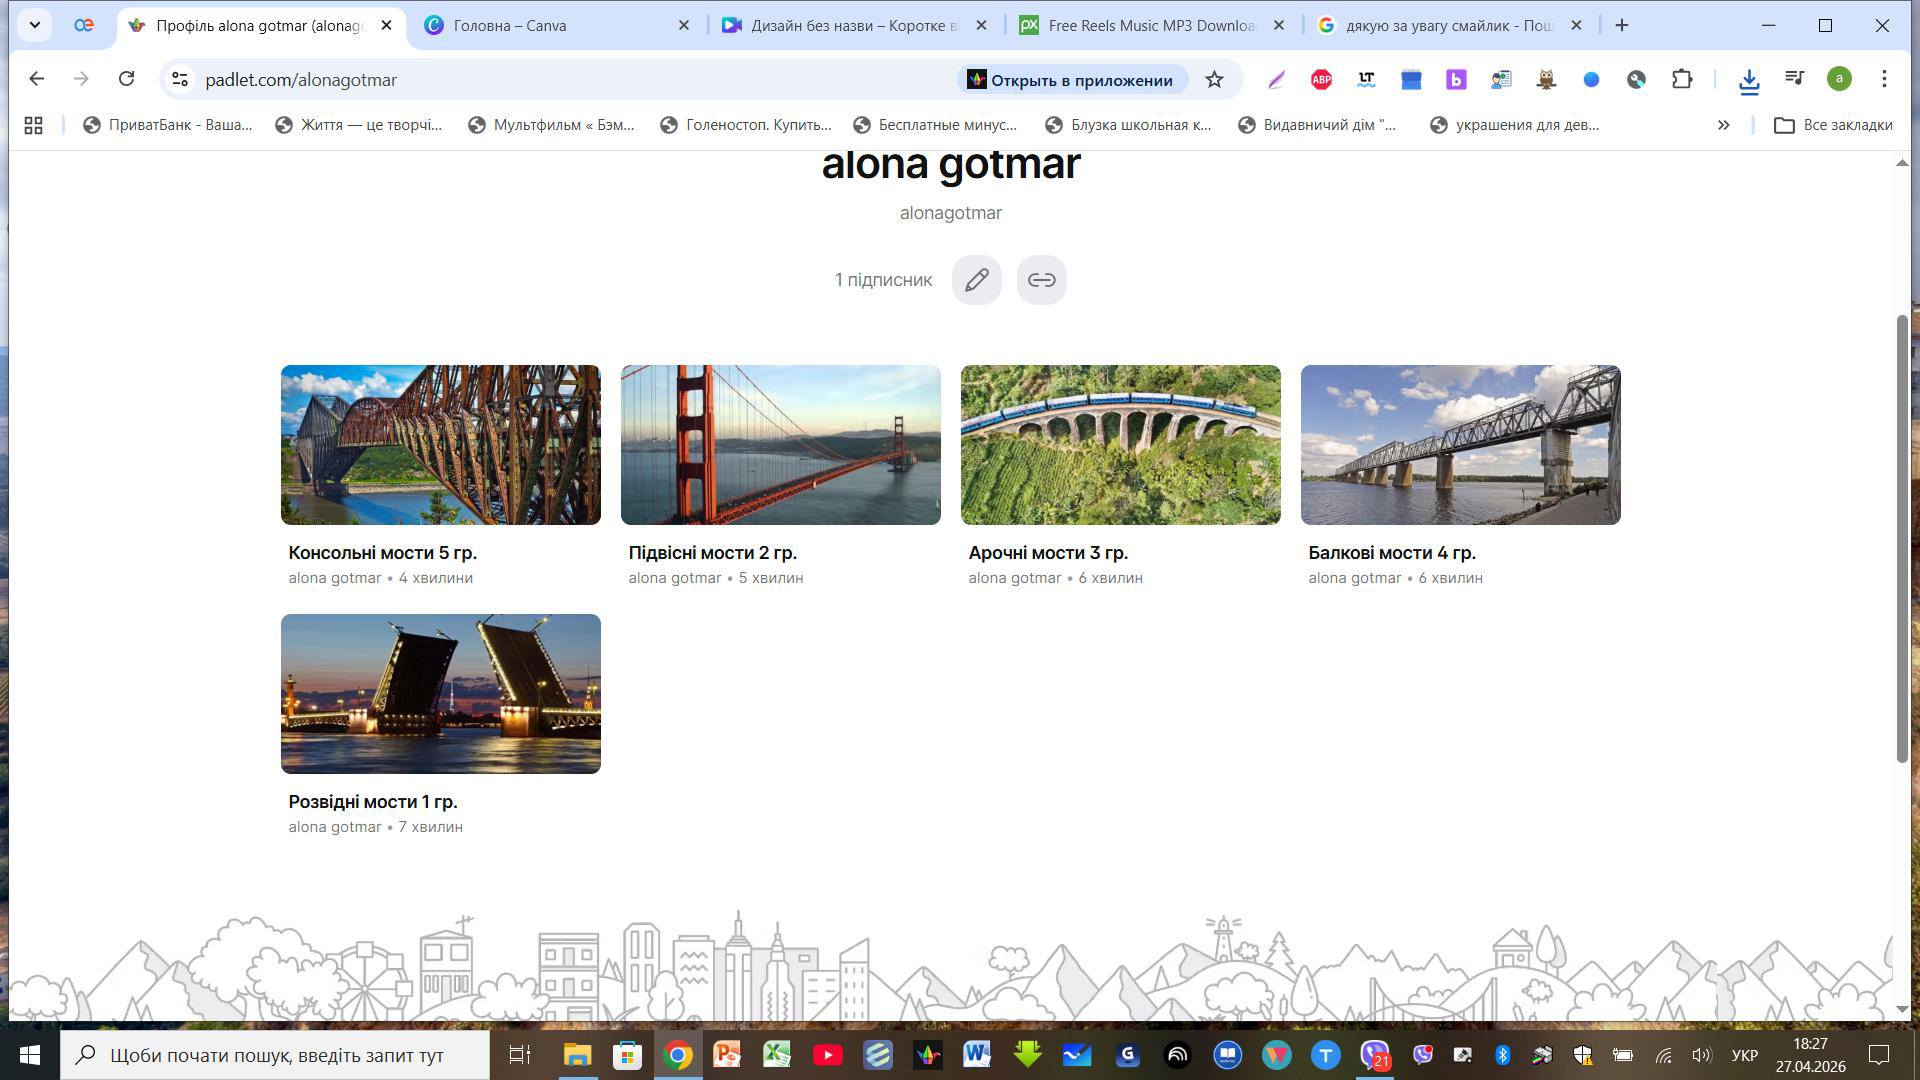Open the Все закладки folder

pyautogui.click(x=1833, y=125)
